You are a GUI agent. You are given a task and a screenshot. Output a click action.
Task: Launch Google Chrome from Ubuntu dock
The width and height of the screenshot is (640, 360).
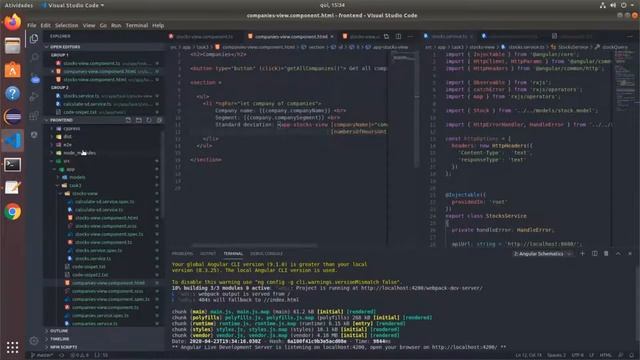coord(13,212)
